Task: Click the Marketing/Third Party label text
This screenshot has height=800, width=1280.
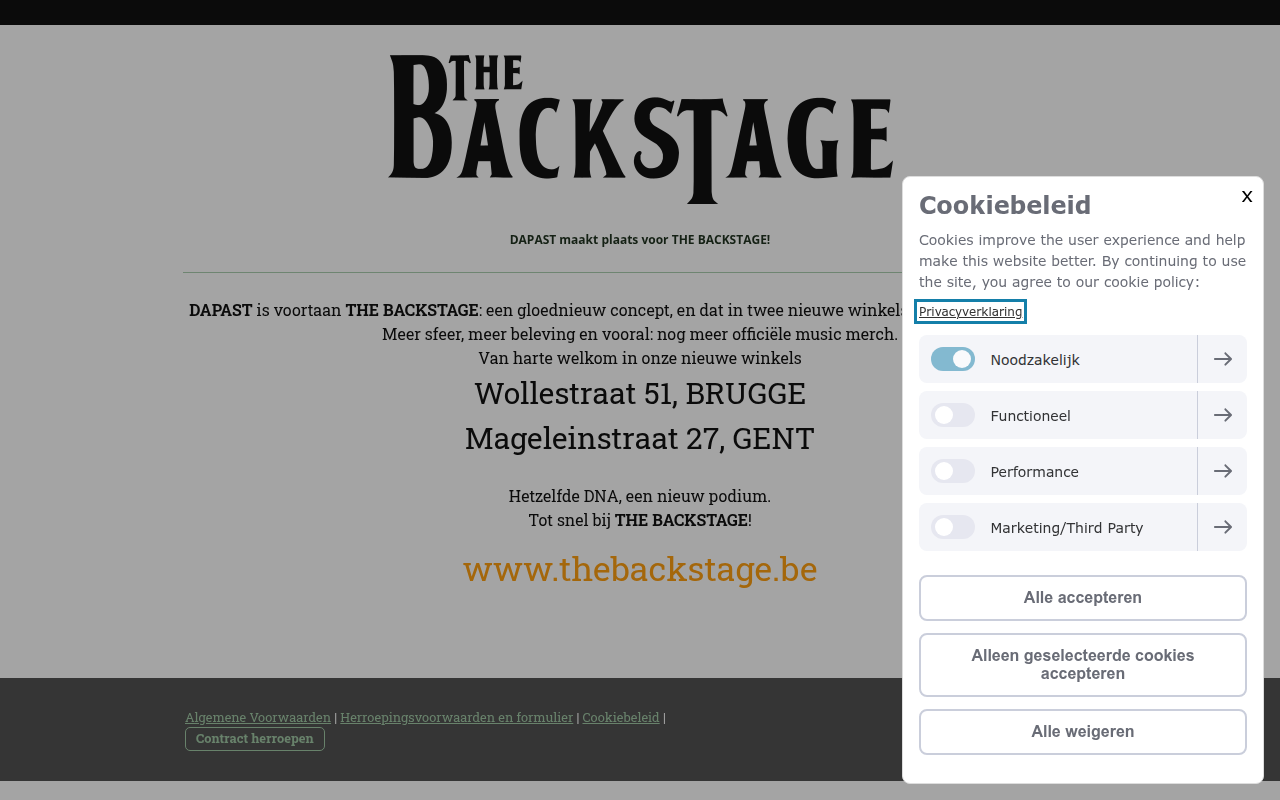Action: click(1066, 528)
